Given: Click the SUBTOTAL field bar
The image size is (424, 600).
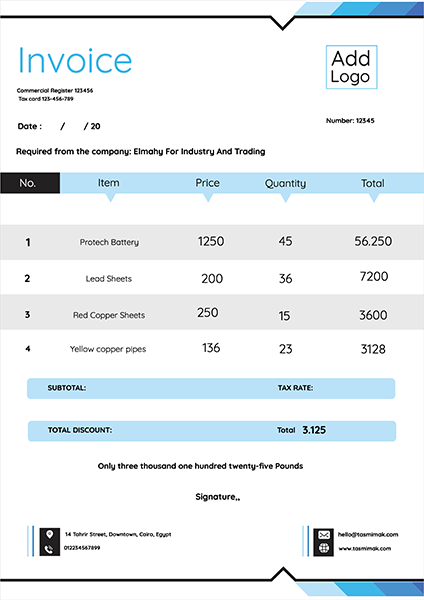Looking at the screenshot, I should [x=211, y=388].
